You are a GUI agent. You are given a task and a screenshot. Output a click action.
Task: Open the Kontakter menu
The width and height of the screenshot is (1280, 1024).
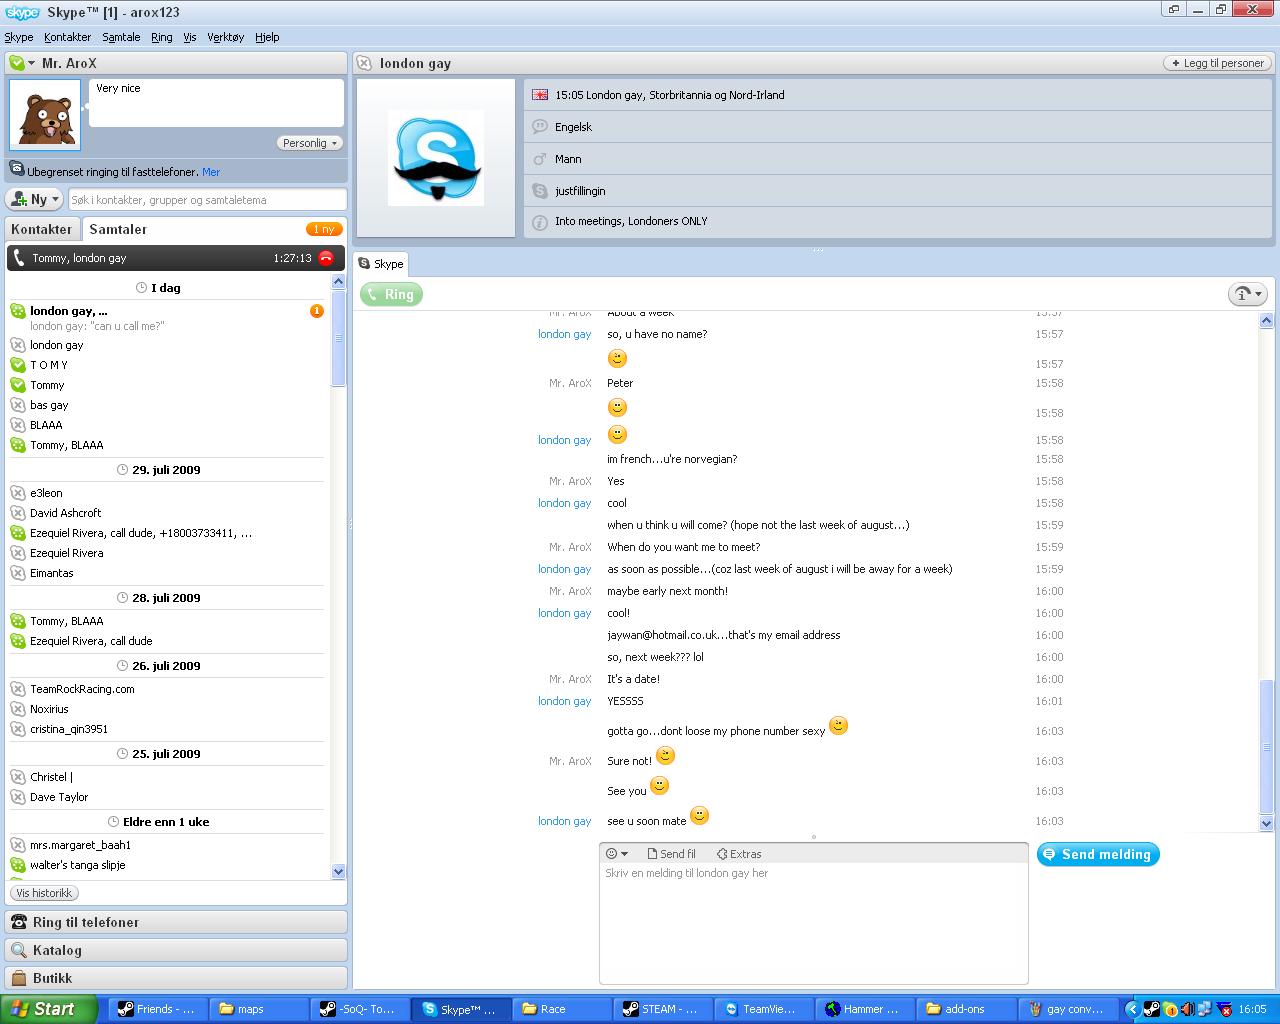pos(68,37)
